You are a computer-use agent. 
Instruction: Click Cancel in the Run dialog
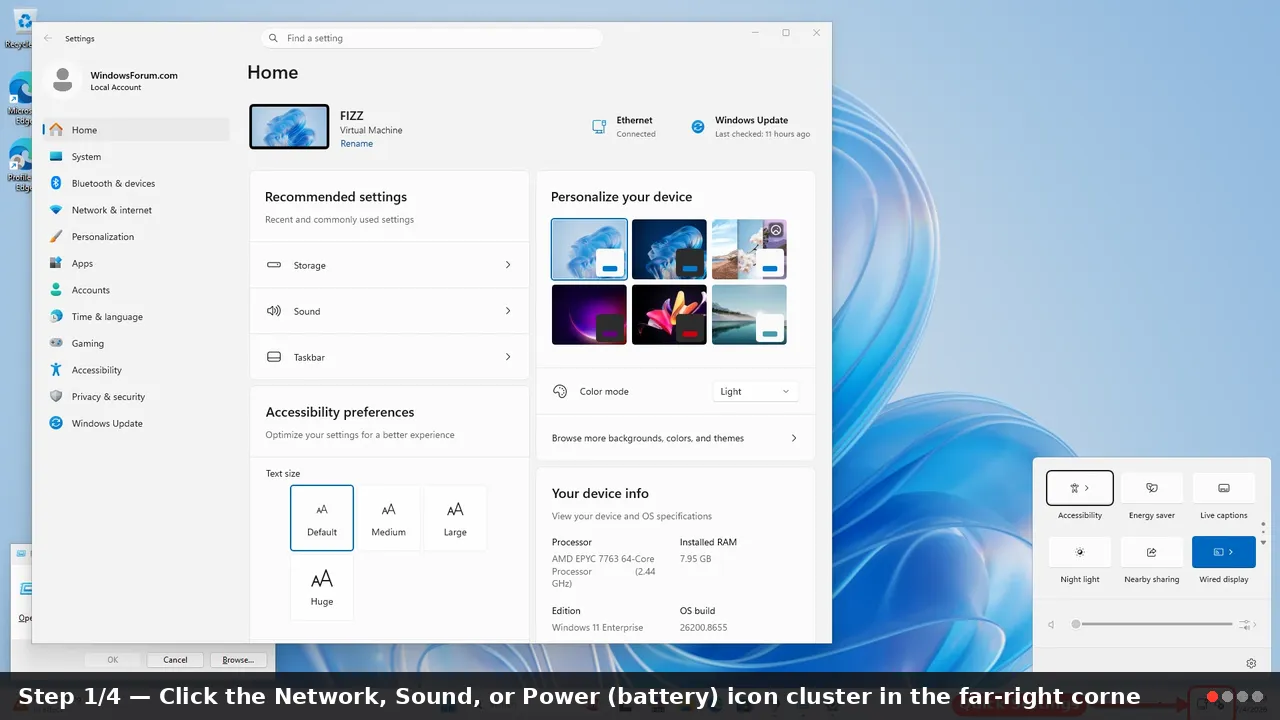[175, 660]
